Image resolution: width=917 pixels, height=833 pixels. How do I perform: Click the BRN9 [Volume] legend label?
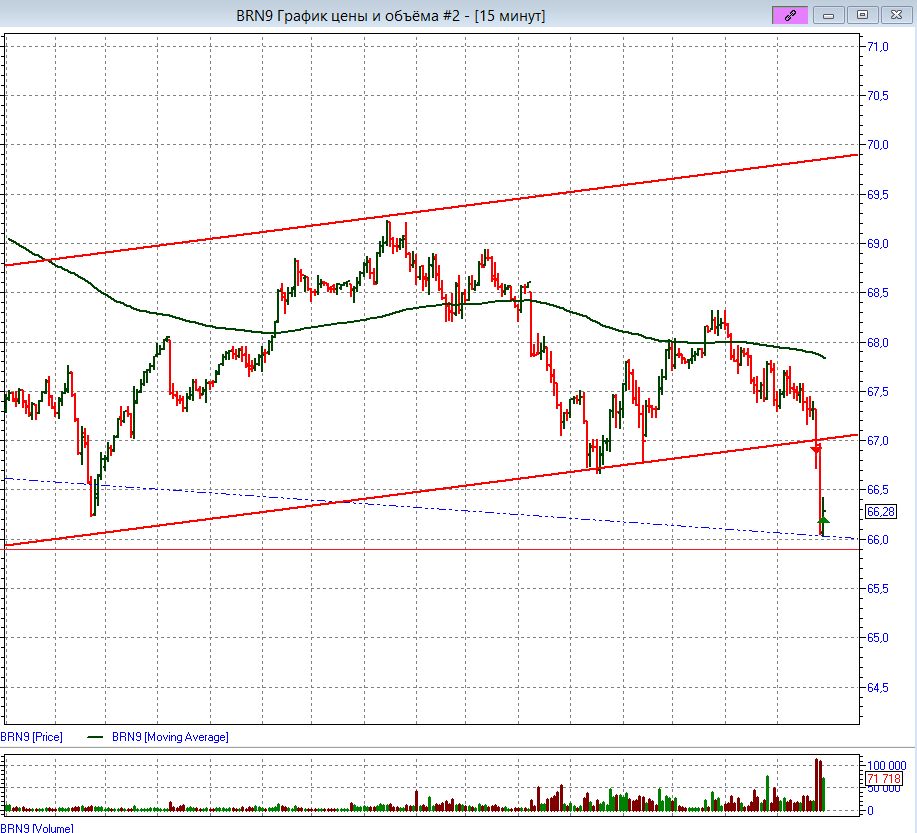(x=36, y=828)
